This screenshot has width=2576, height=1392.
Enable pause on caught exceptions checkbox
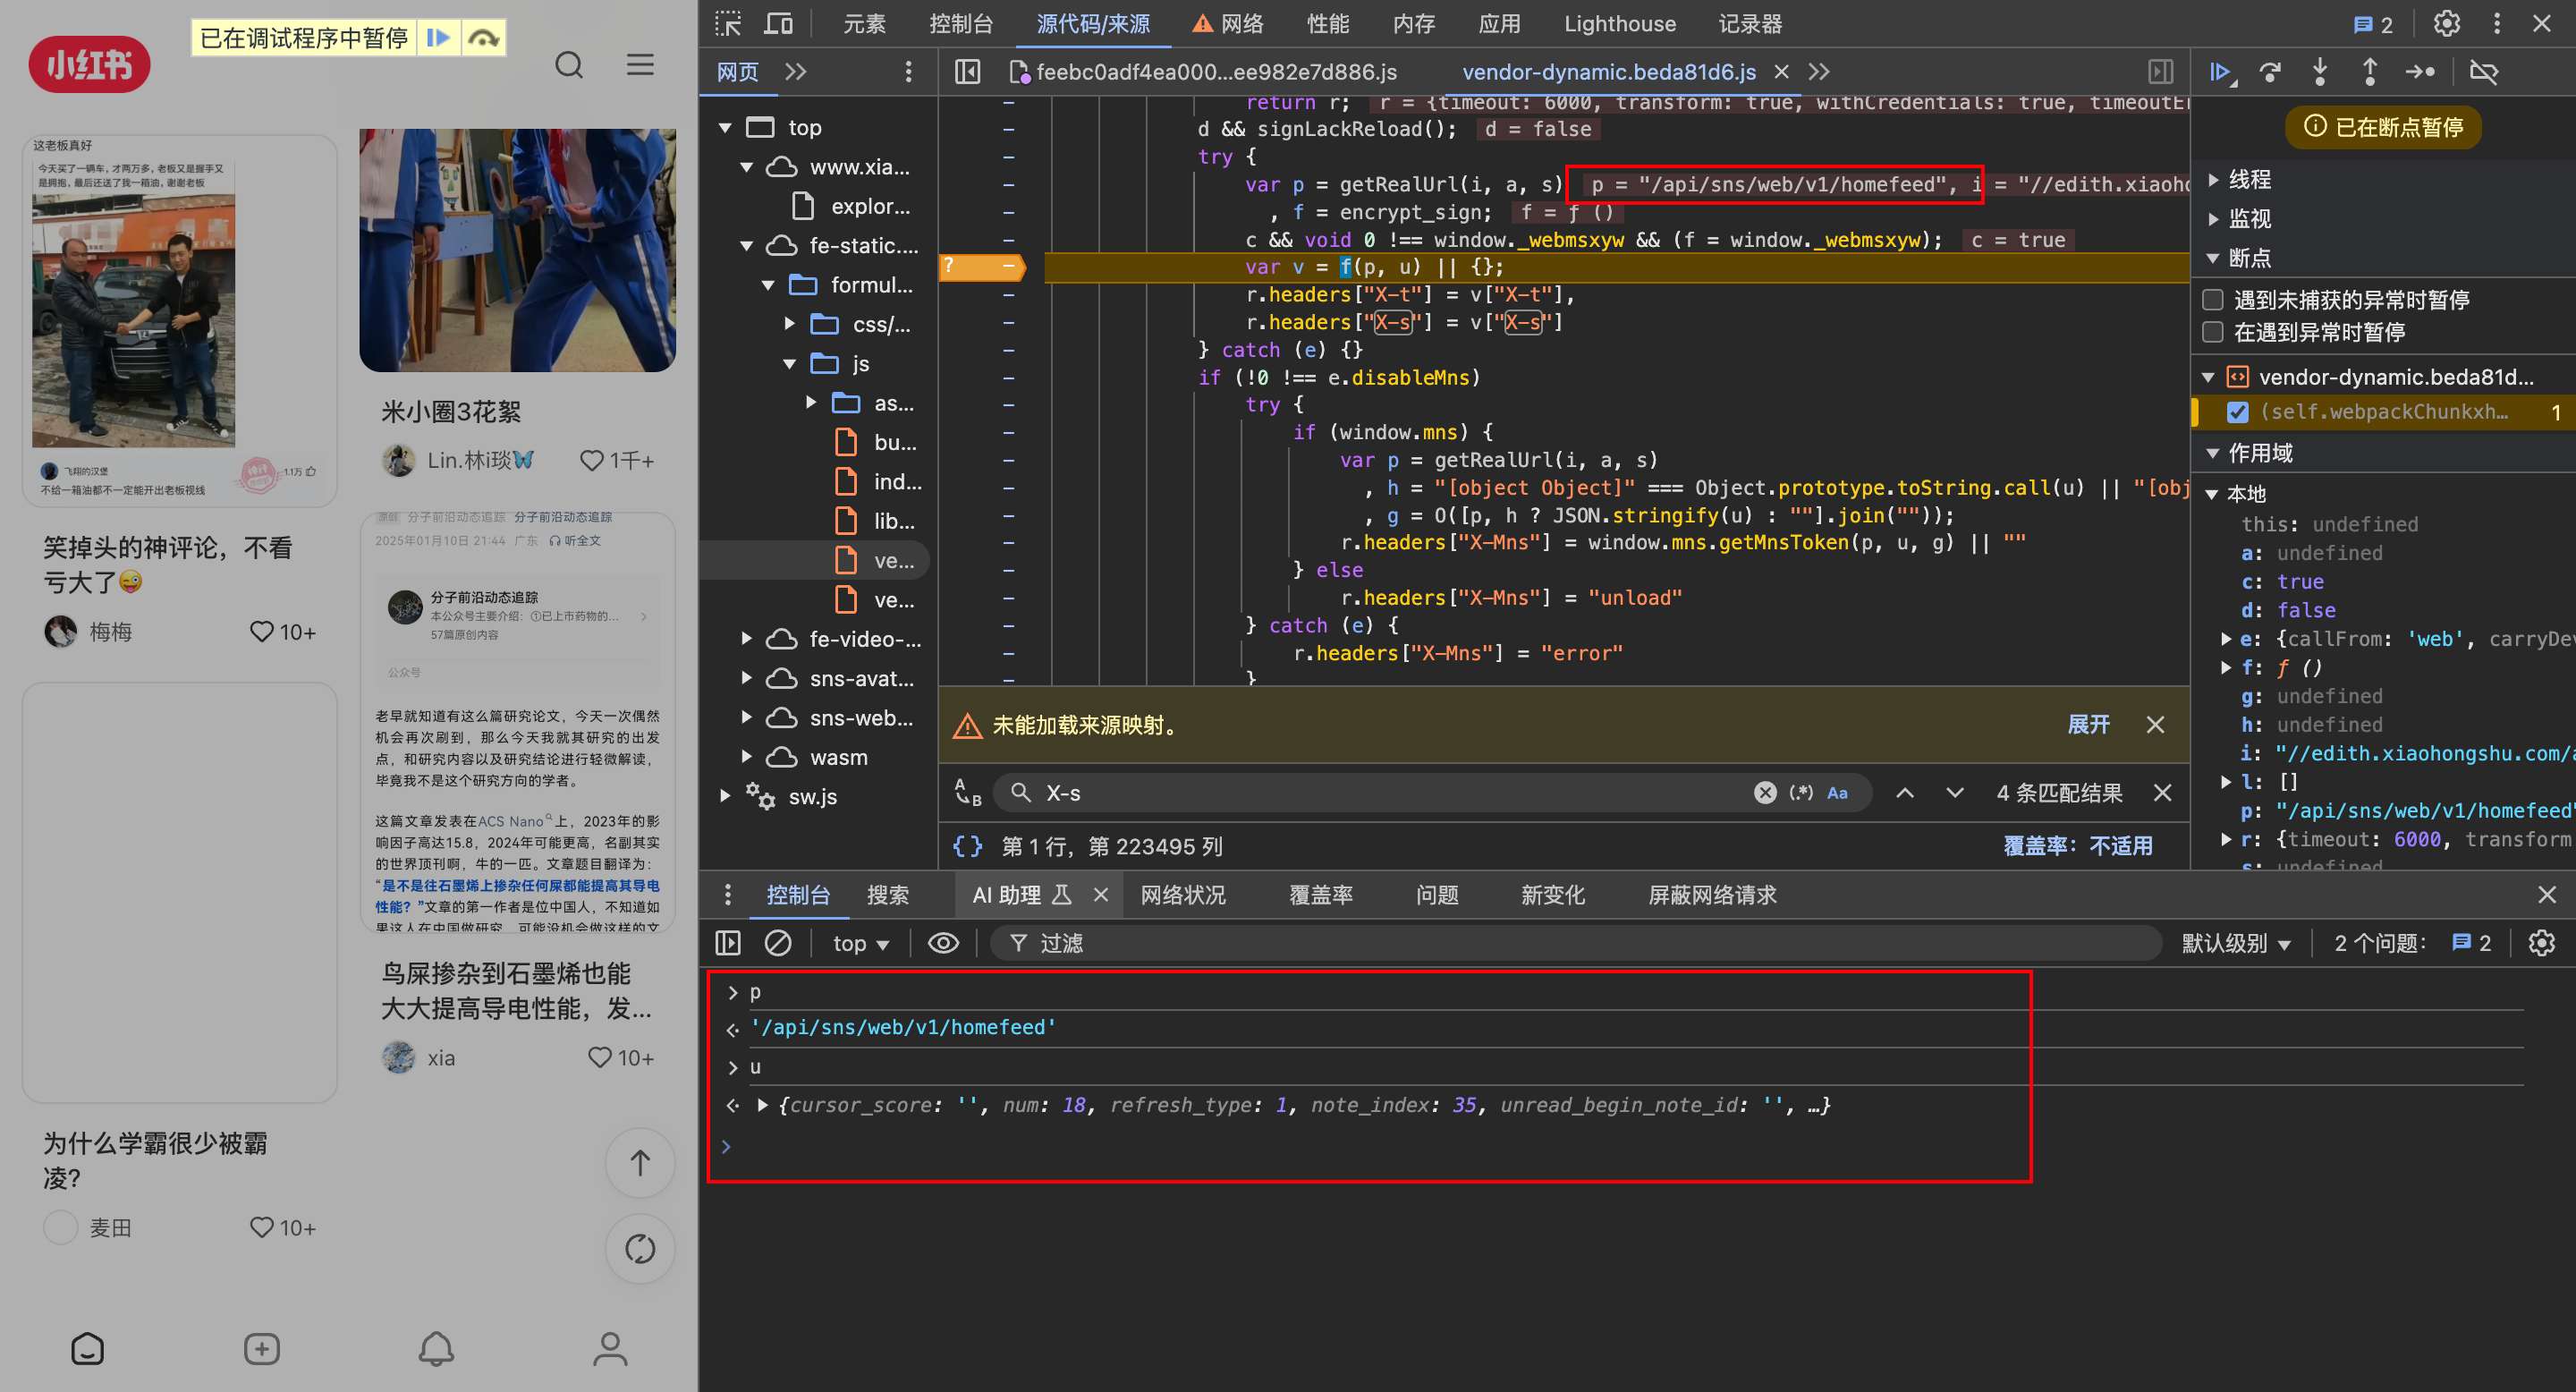coord(2213,332)
